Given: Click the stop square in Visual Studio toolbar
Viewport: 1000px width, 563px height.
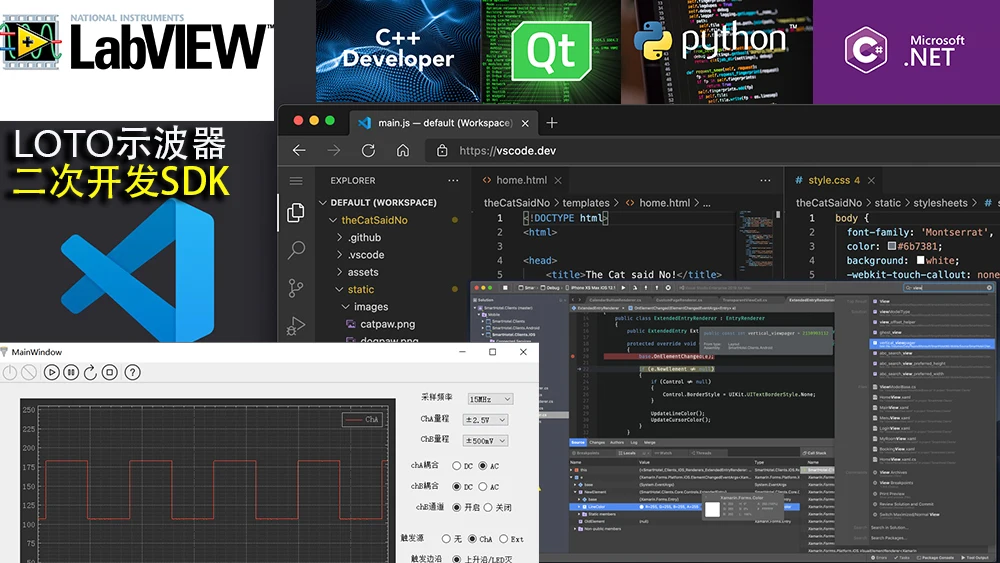Looking at the screenshot, I should [505, 288].
